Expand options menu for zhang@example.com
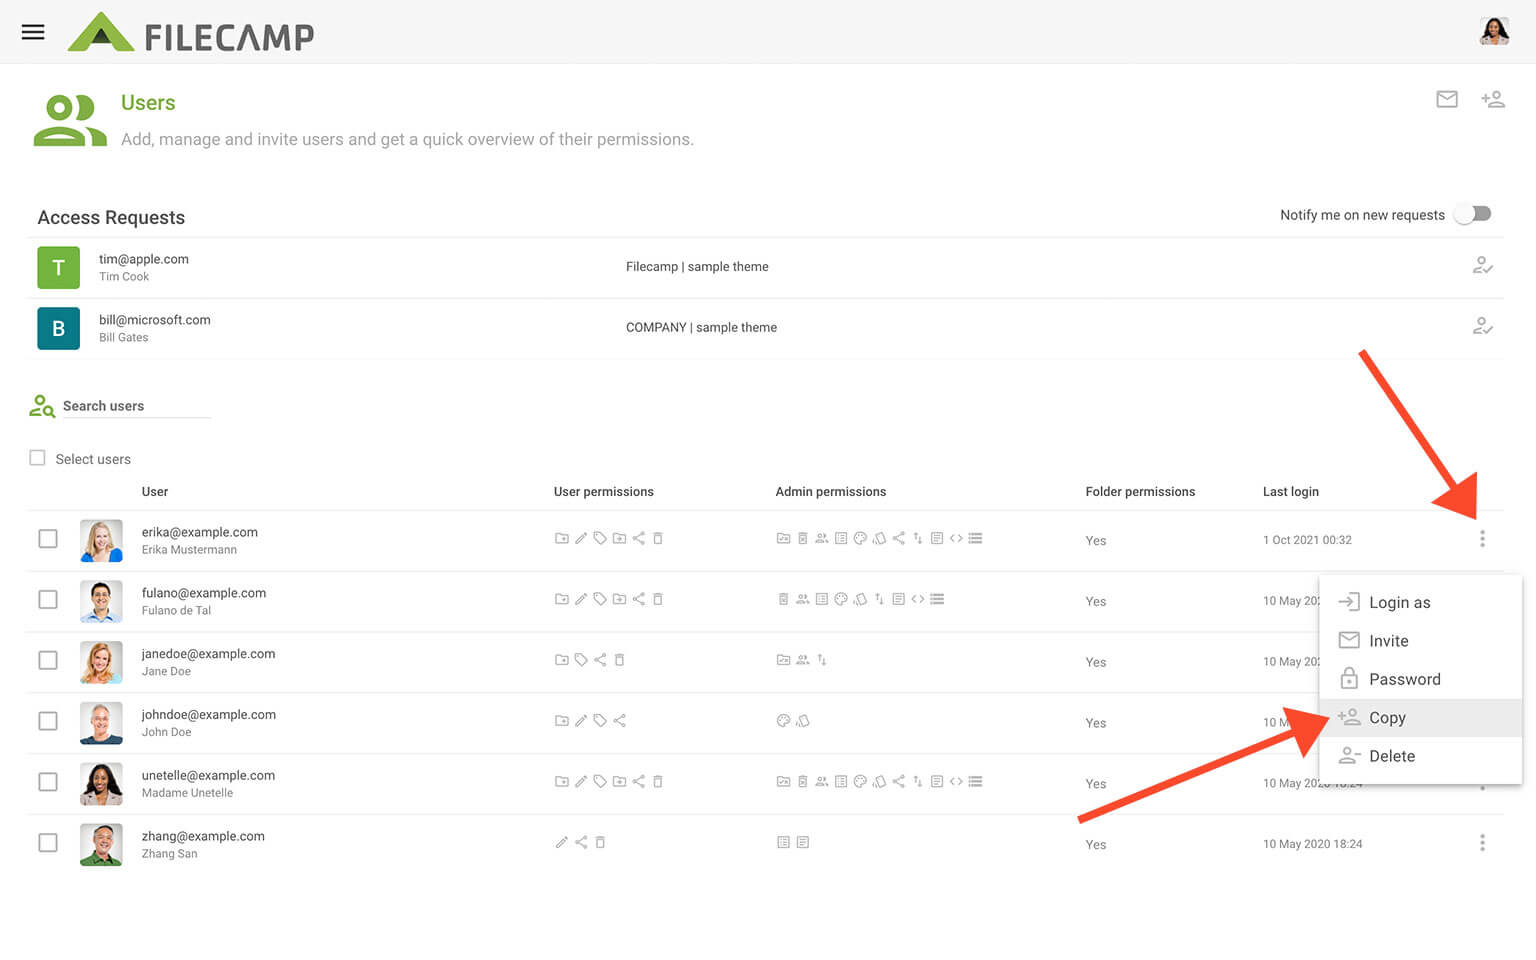1536x960 pixels. (1482, 843)
